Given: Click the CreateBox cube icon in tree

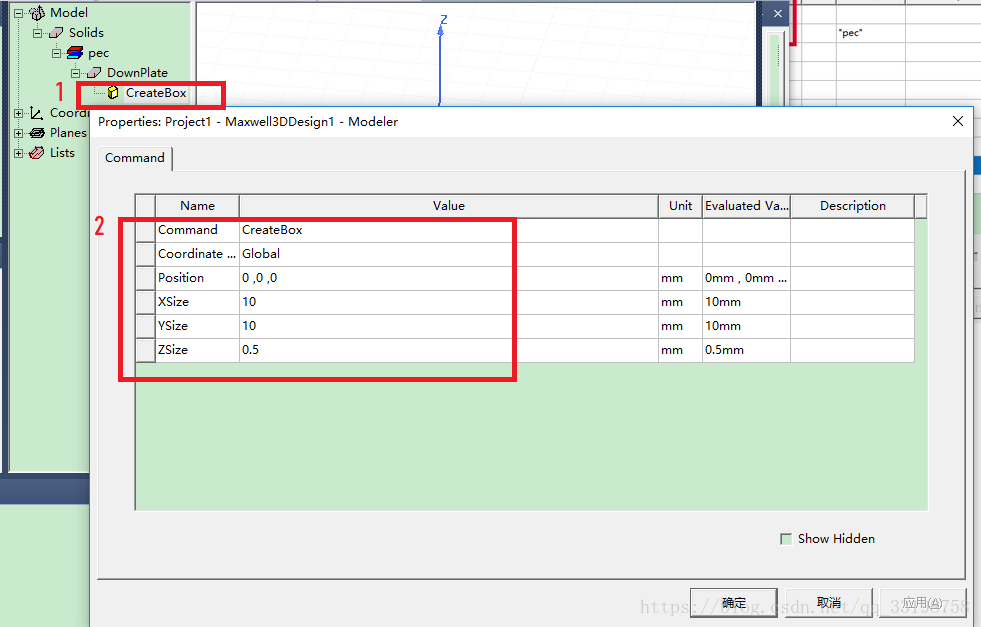Looking at the screenshot, I should coord(113,93).
